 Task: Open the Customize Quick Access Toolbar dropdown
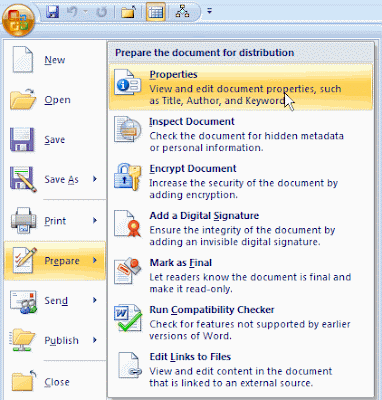[209, 11]
